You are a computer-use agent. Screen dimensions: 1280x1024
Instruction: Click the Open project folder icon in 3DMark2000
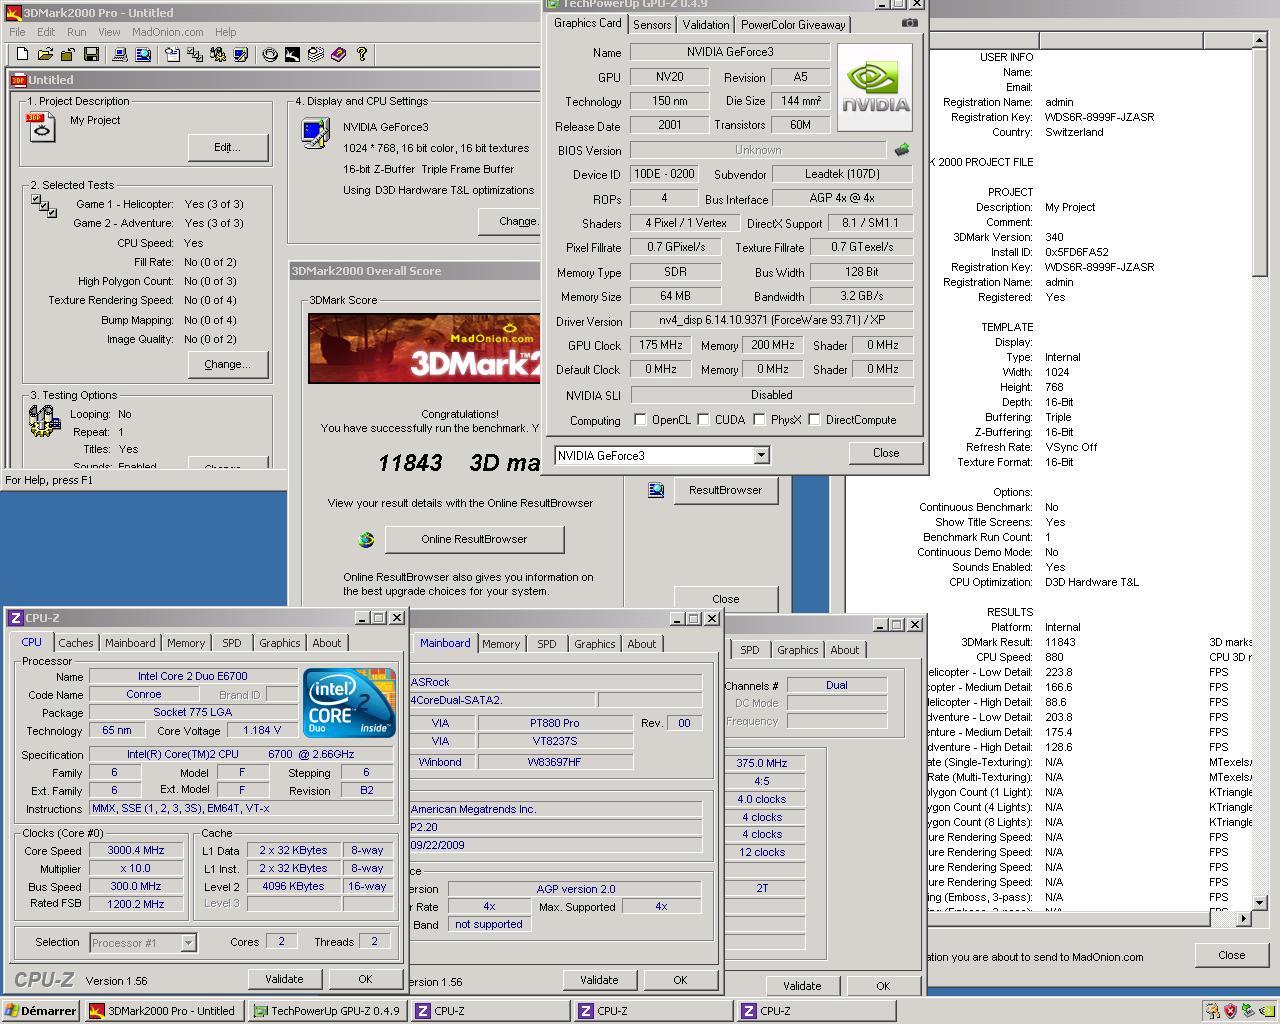tap(45, 54)
